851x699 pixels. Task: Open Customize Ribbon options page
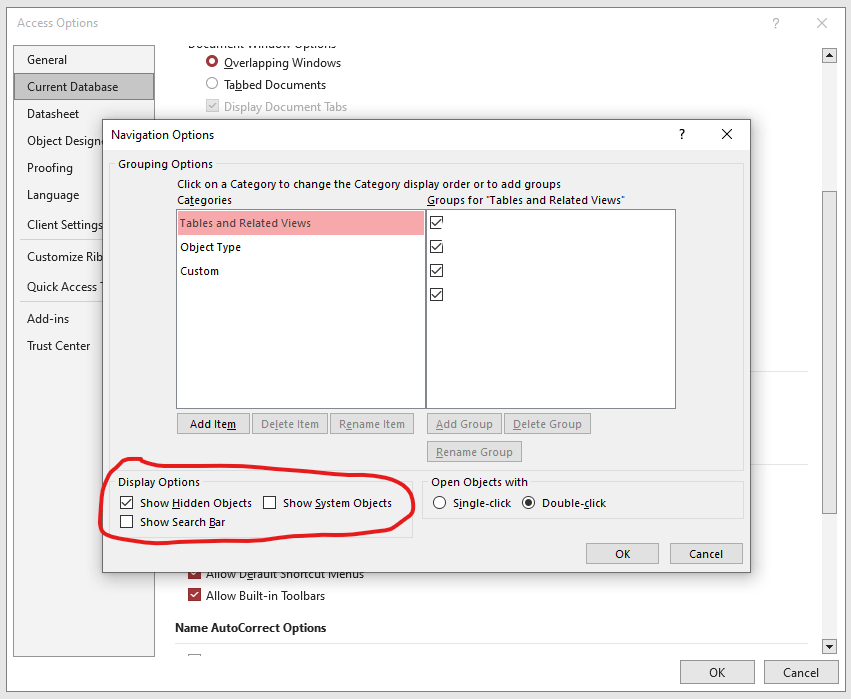[59, 257]
